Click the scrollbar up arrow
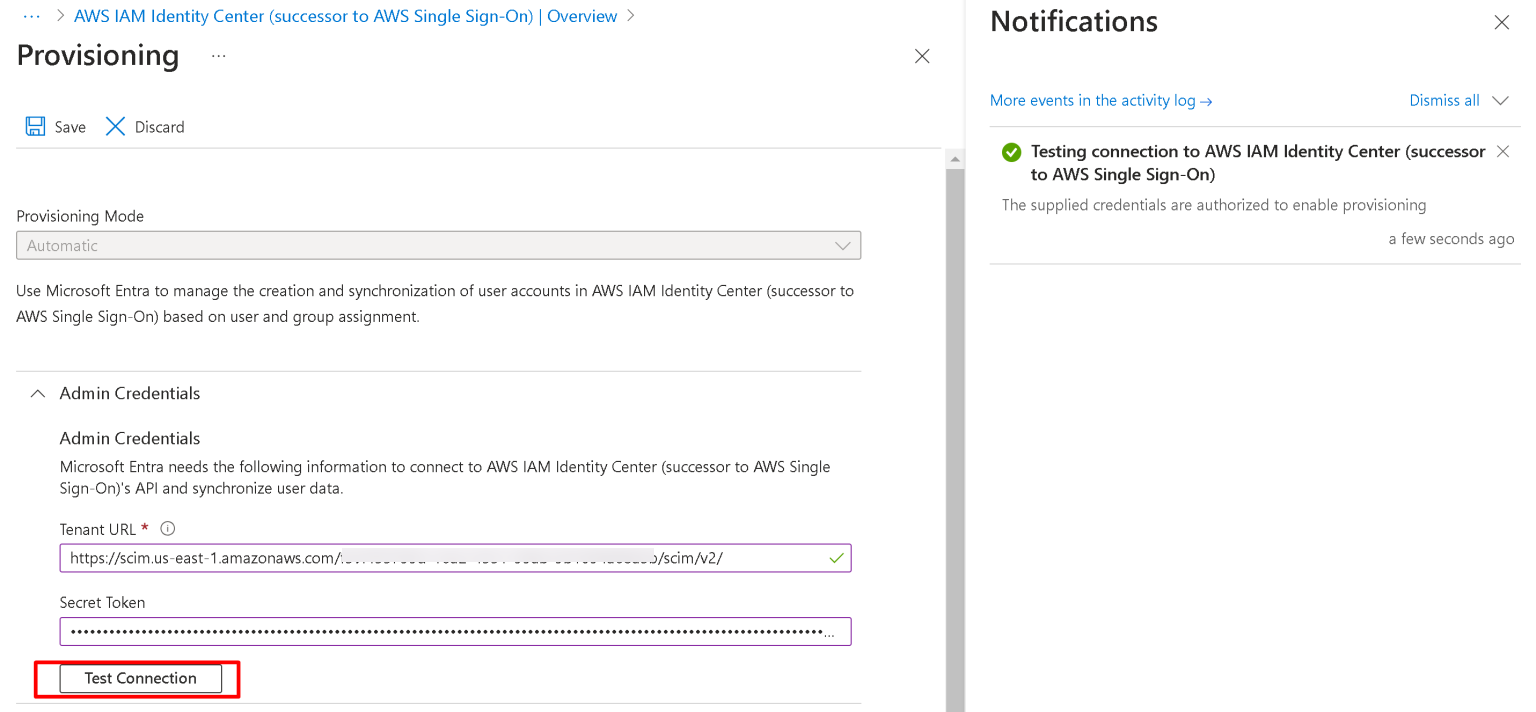This screenshot has height=712, width=1536. (x=955, y=159)
